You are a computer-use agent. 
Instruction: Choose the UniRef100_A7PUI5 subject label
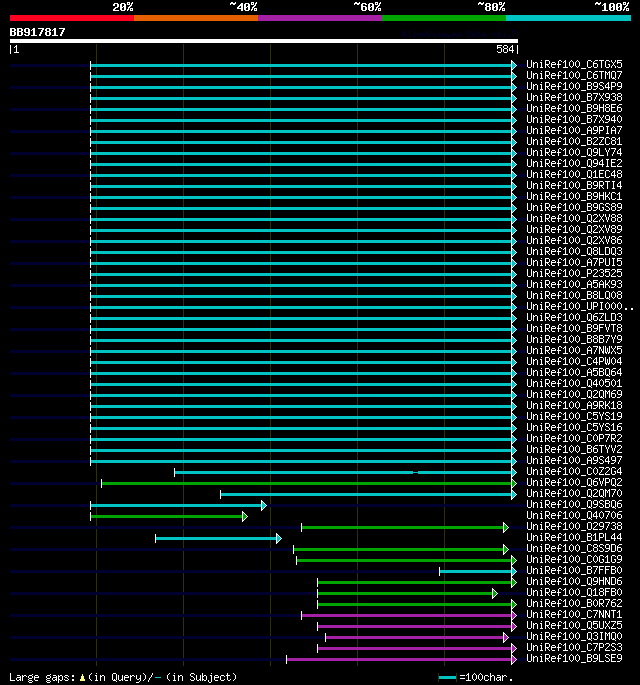[574, 262]
